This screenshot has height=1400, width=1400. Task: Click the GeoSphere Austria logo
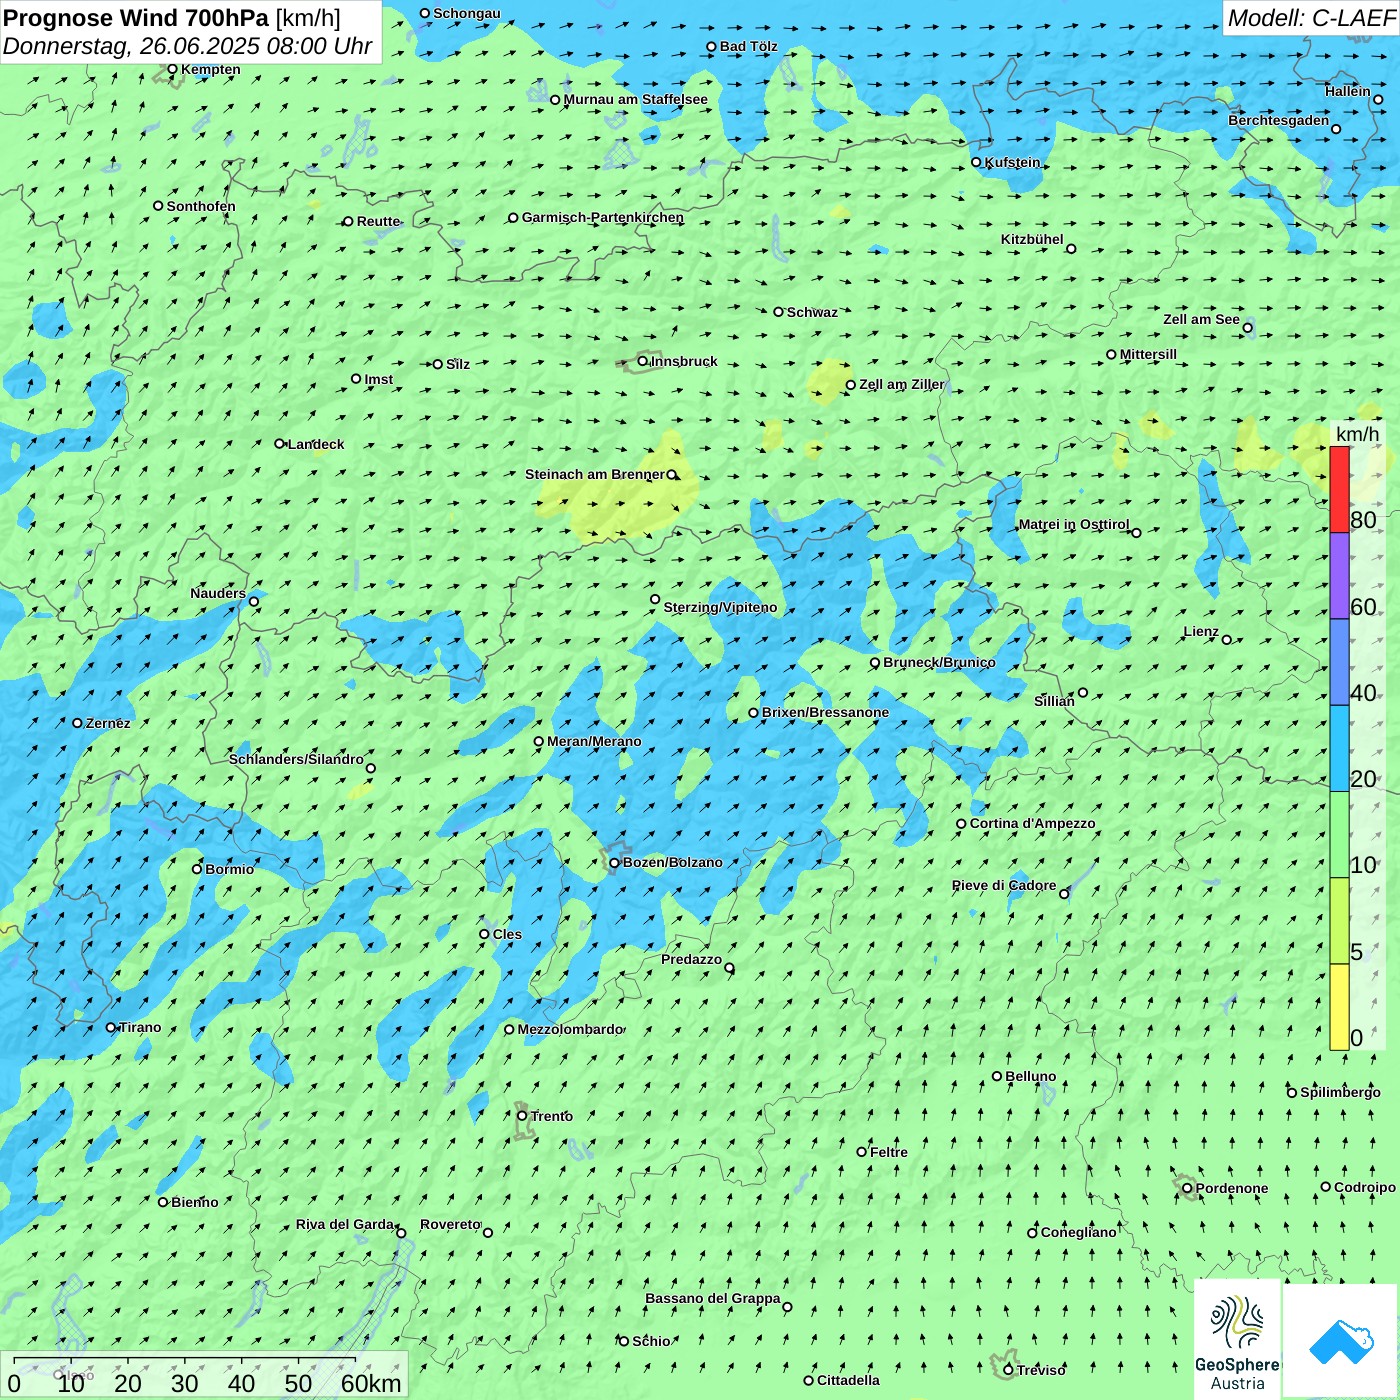coord(1237,1338)
